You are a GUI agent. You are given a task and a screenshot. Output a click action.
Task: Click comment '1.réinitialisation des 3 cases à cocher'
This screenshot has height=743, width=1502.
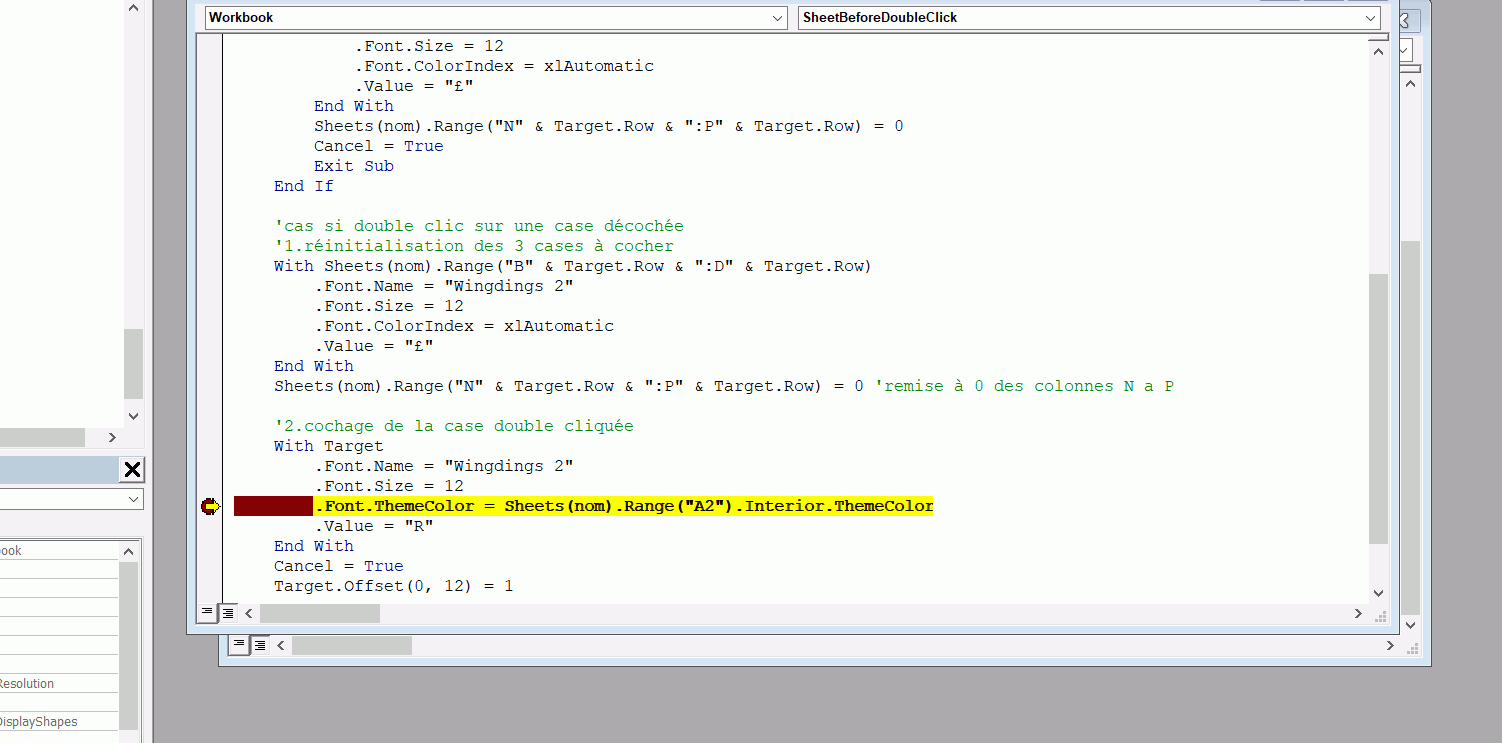[474, 246]
